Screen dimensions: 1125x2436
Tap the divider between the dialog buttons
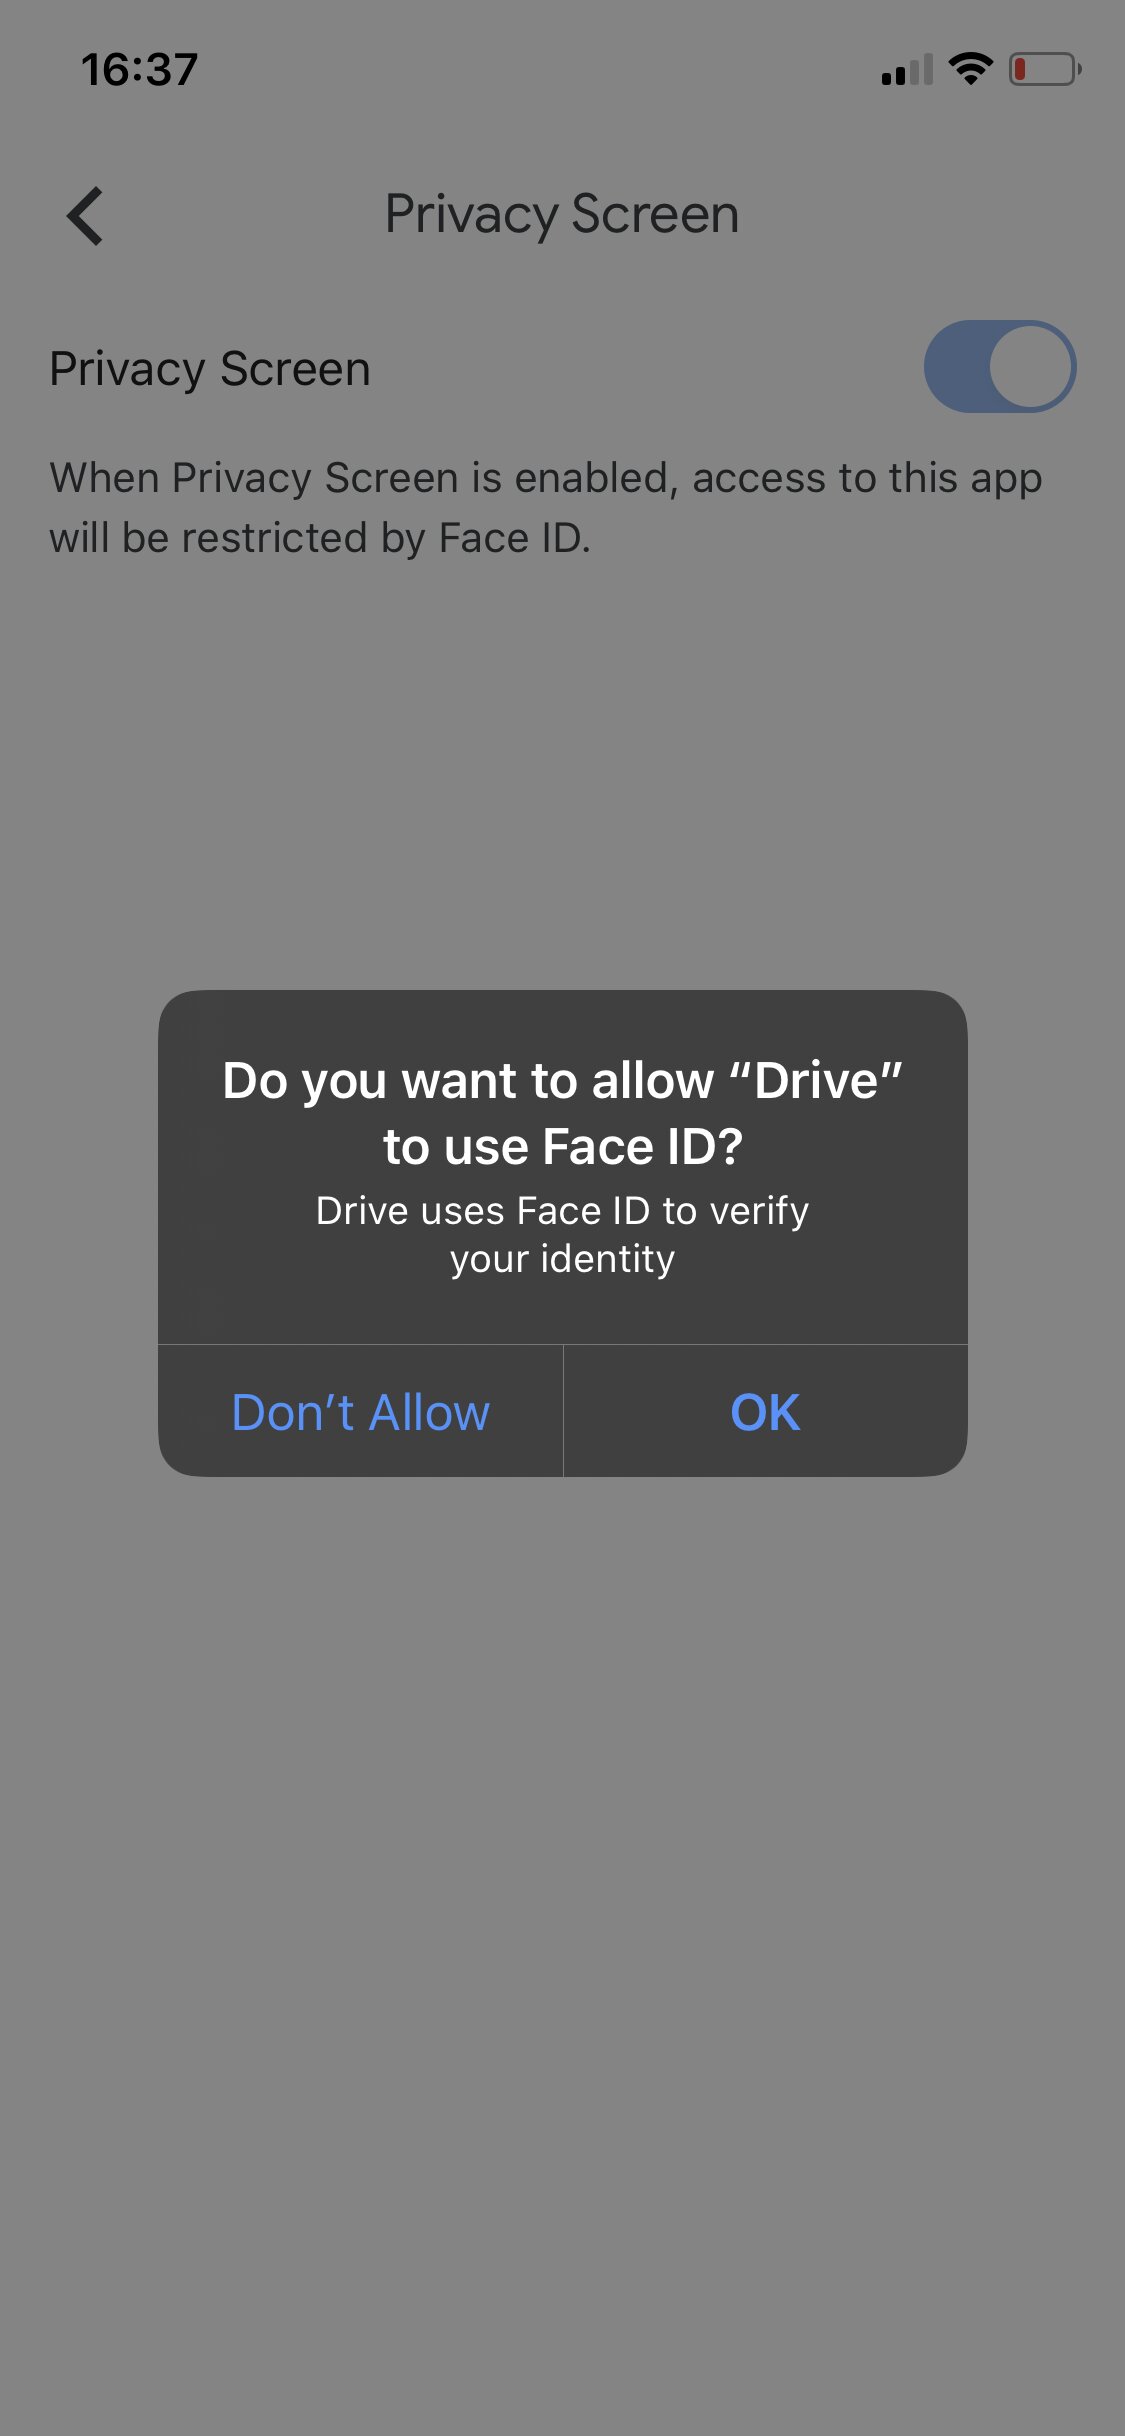coord(563,1411)
